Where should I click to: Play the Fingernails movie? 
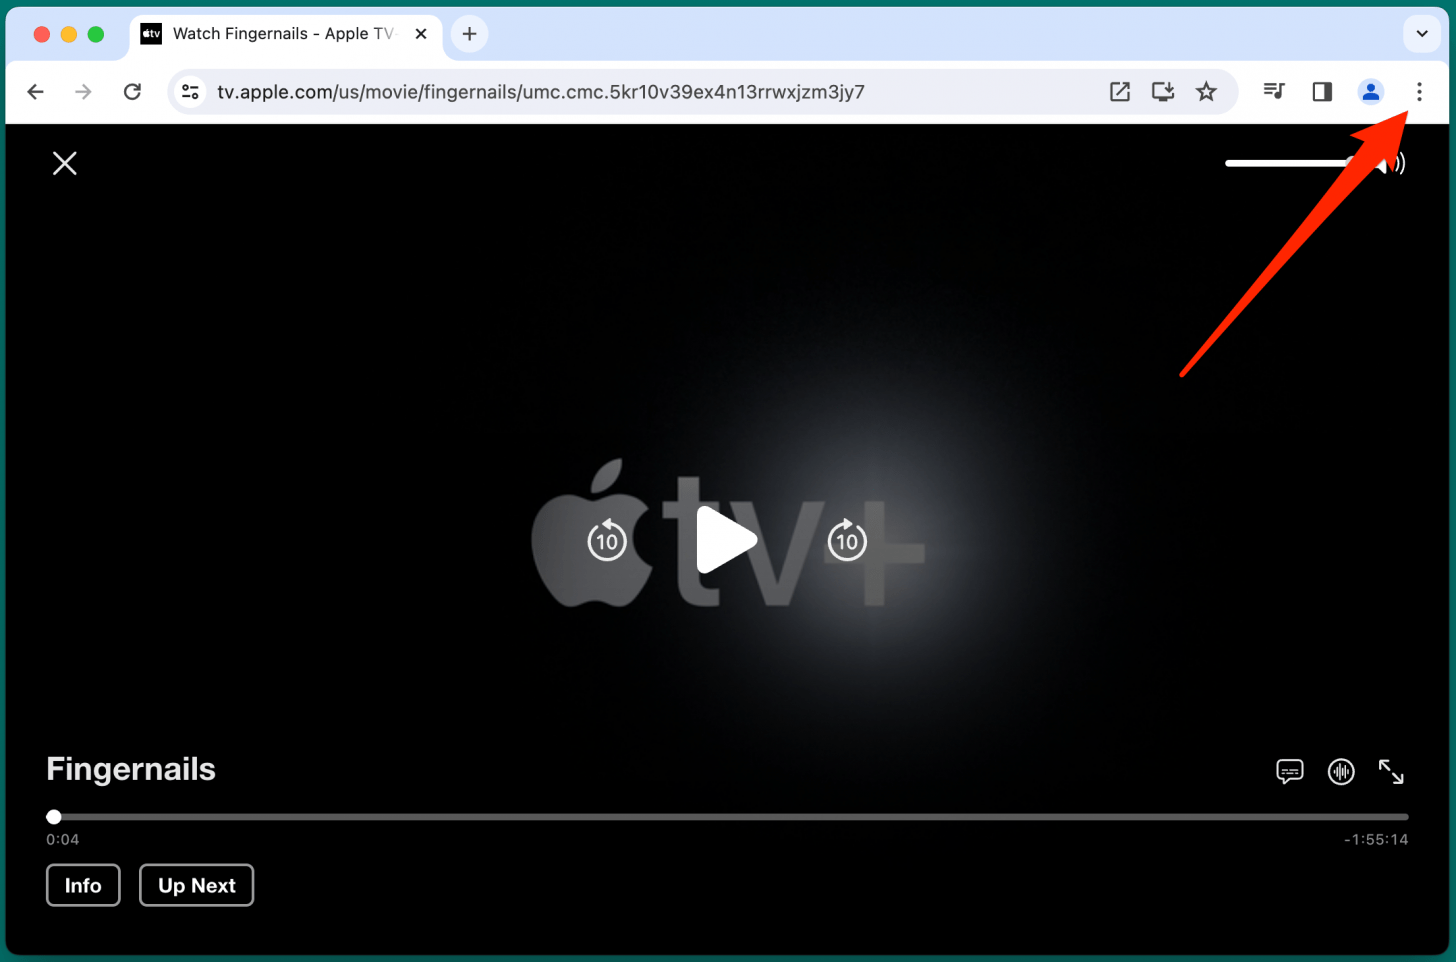727,540
